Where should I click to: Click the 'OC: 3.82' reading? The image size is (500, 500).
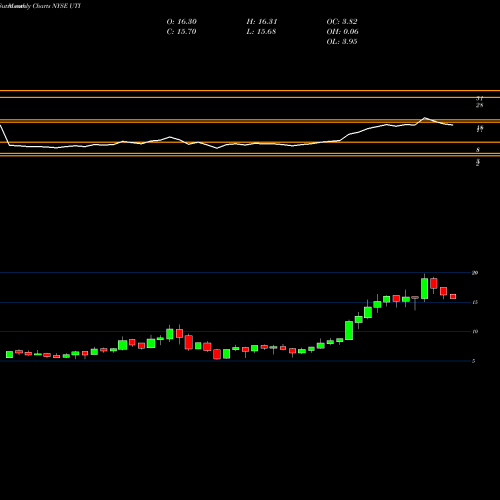pyautogui.click(x=342, y=22)
